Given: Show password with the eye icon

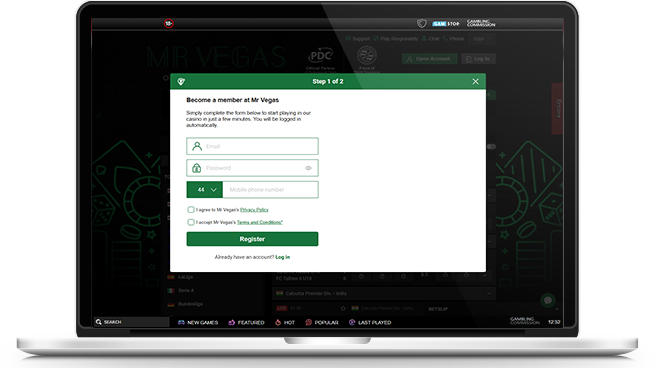Looking at the screenshot, I should 308,168.
